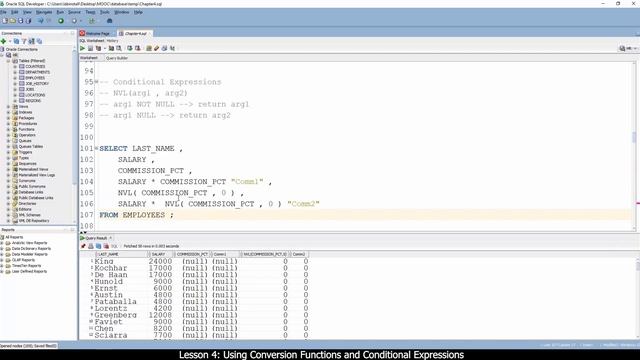Click the Open file folder icon
This screenshot has height=360, width=640.
tap(13, 21)
